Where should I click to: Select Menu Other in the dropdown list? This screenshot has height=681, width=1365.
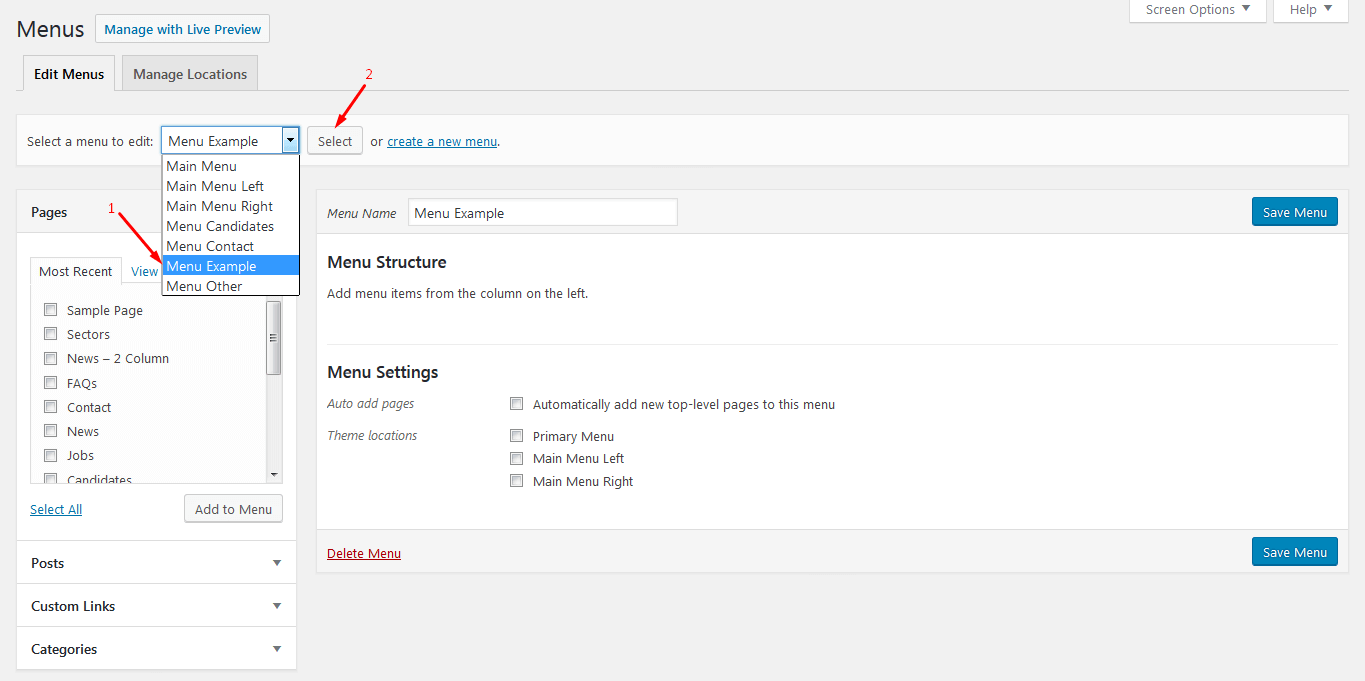204,286
